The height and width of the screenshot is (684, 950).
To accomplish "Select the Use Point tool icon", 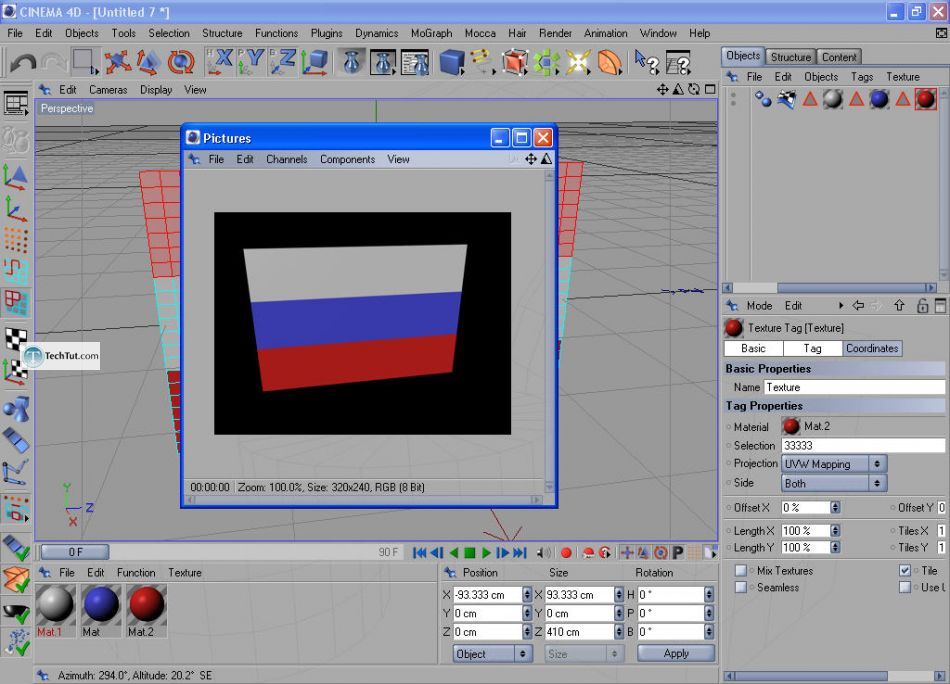I will pyautogui.click(x=16, y=240).
